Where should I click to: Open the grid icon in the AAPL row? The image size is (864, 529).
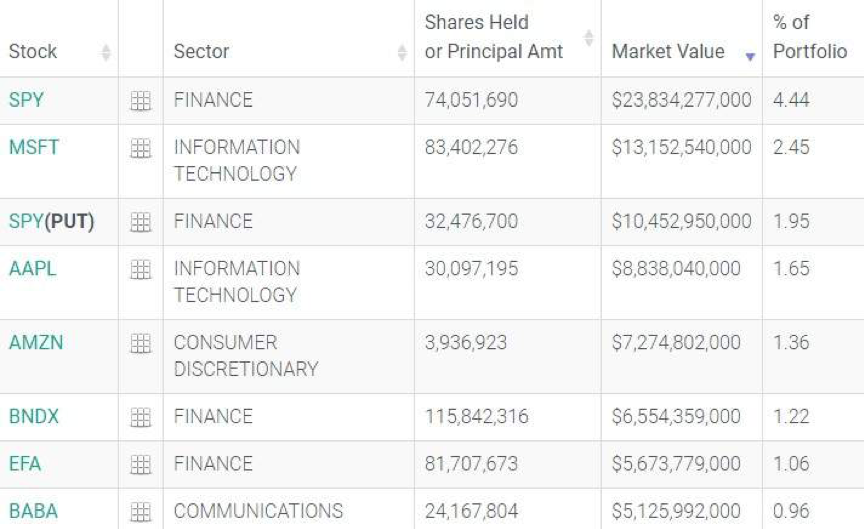tap(140, 269)
